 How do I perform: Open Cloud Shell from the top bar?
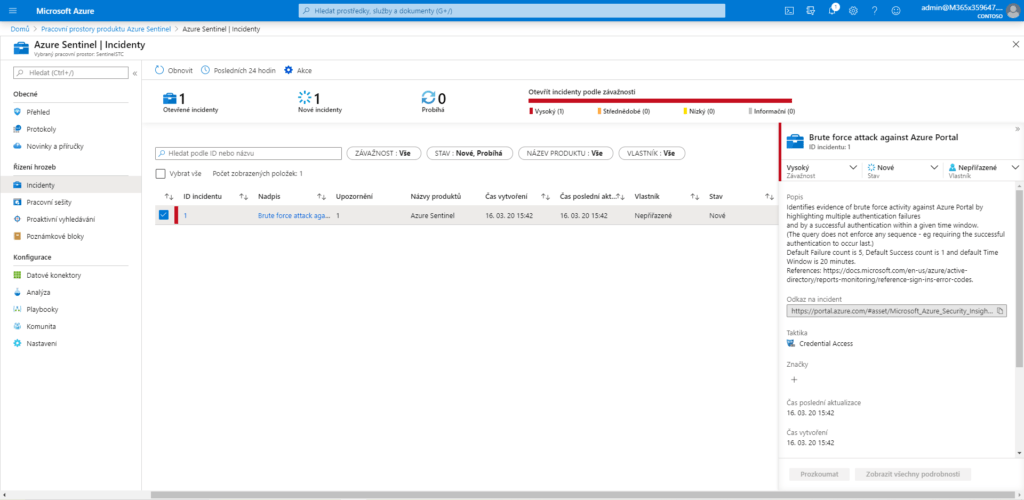click(789, 10)
